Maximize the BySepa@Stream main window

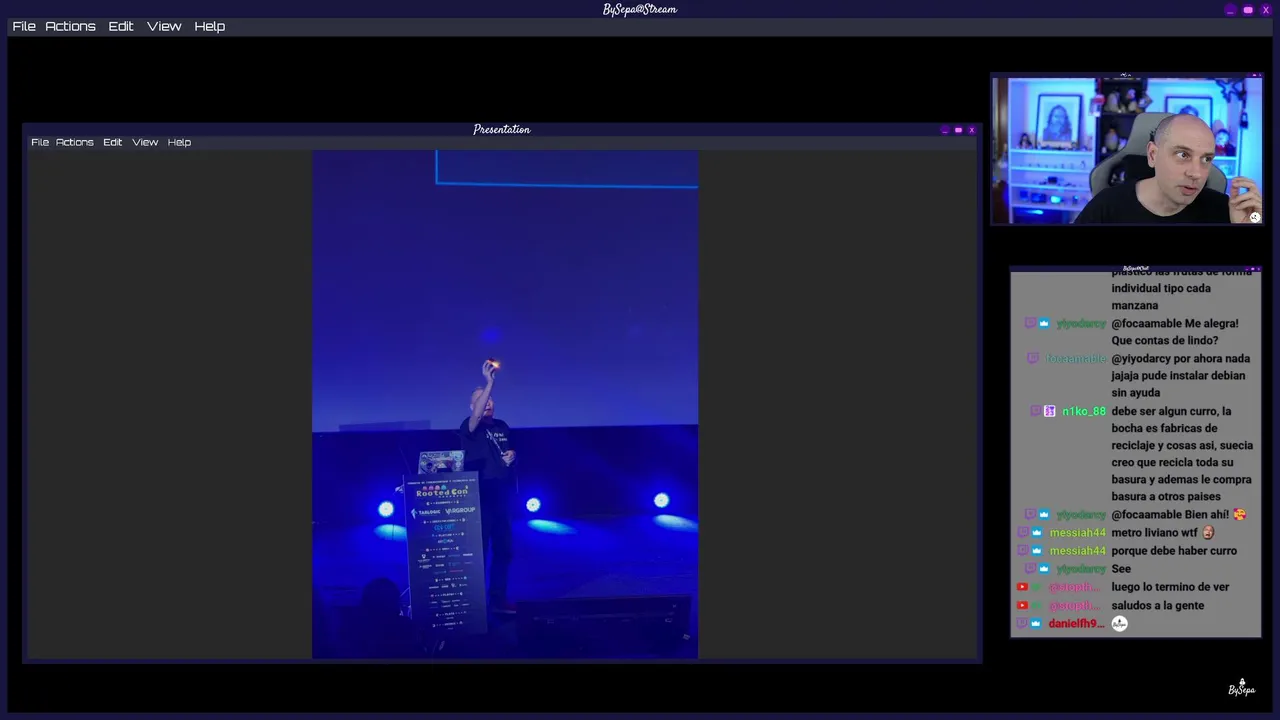tap(1248, 10)
